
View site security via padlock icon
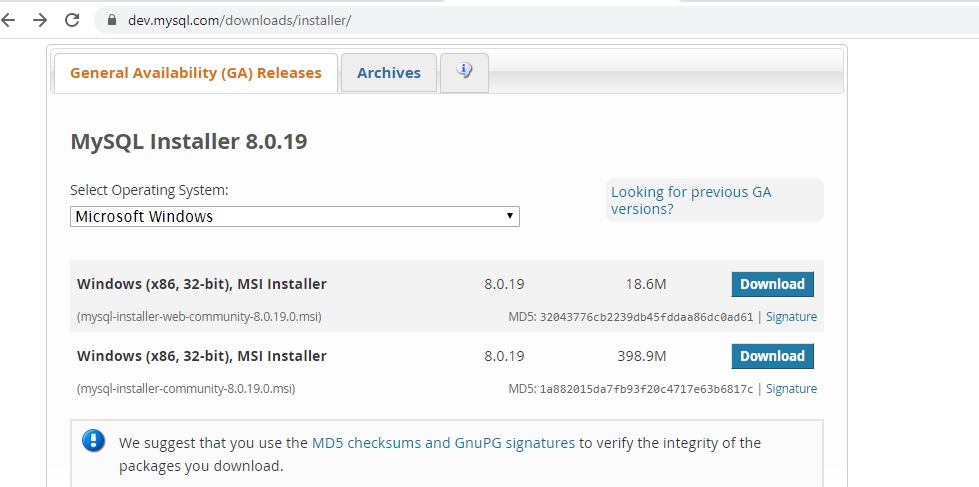coord(112,20)
